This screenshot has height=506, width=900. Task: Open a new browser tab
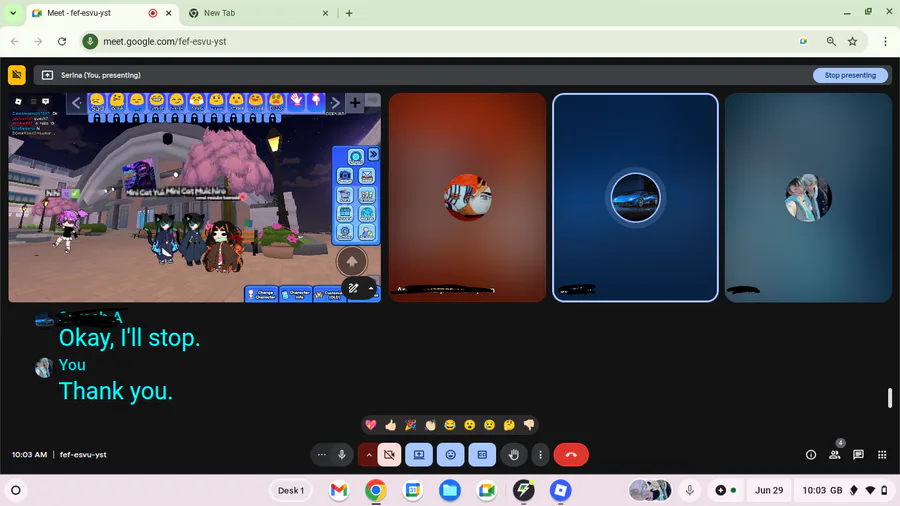(349, 13)
